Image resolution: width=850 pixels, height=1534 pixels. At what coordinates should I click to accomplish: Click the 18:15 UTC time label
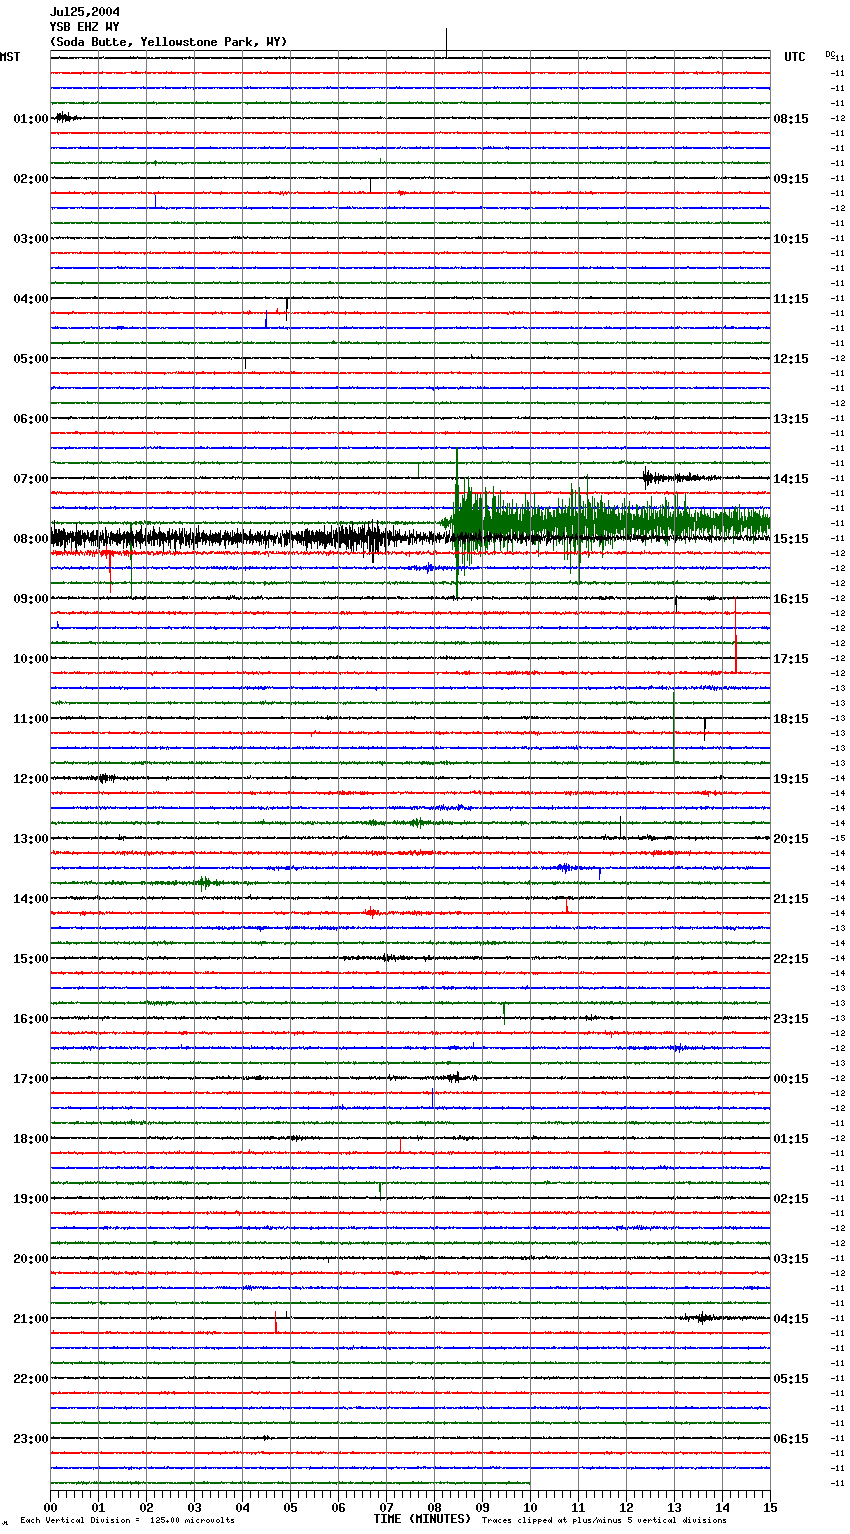pos(791,719)
